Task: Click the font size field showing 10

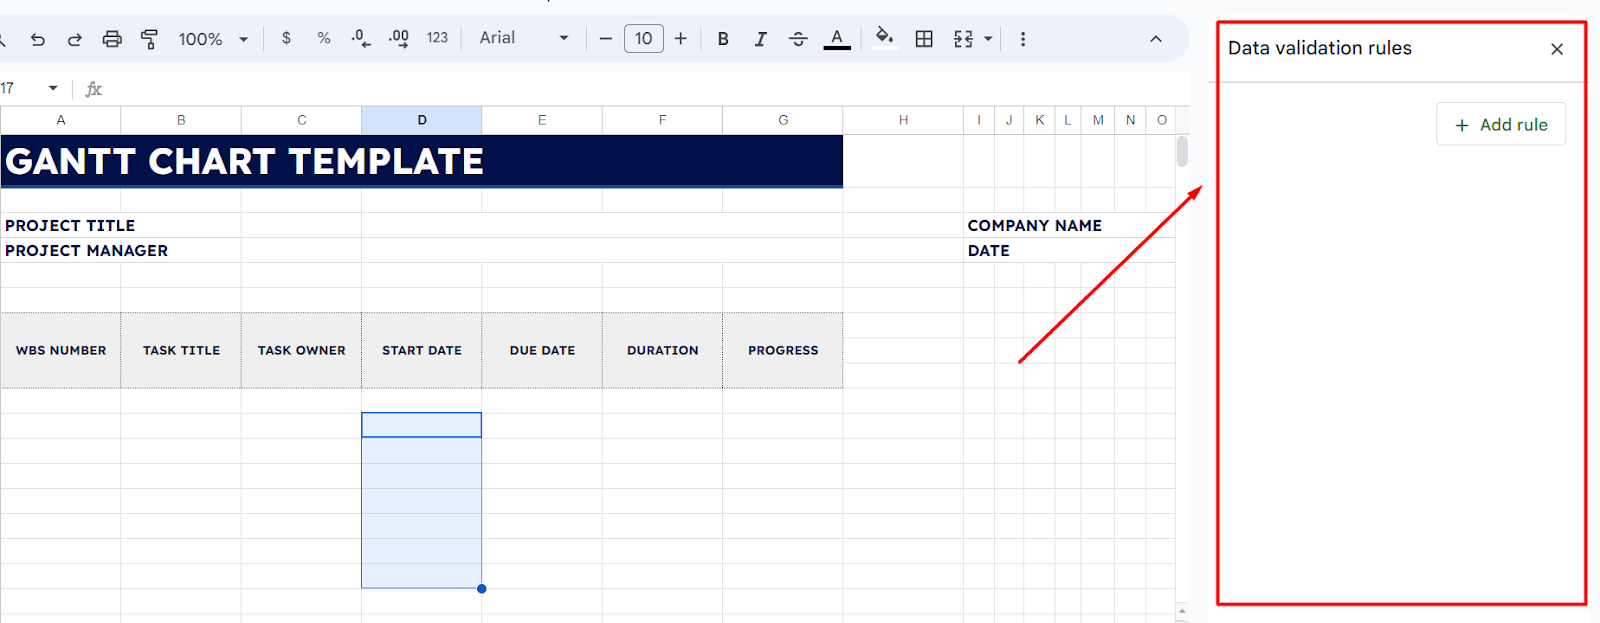Action: 644,39
